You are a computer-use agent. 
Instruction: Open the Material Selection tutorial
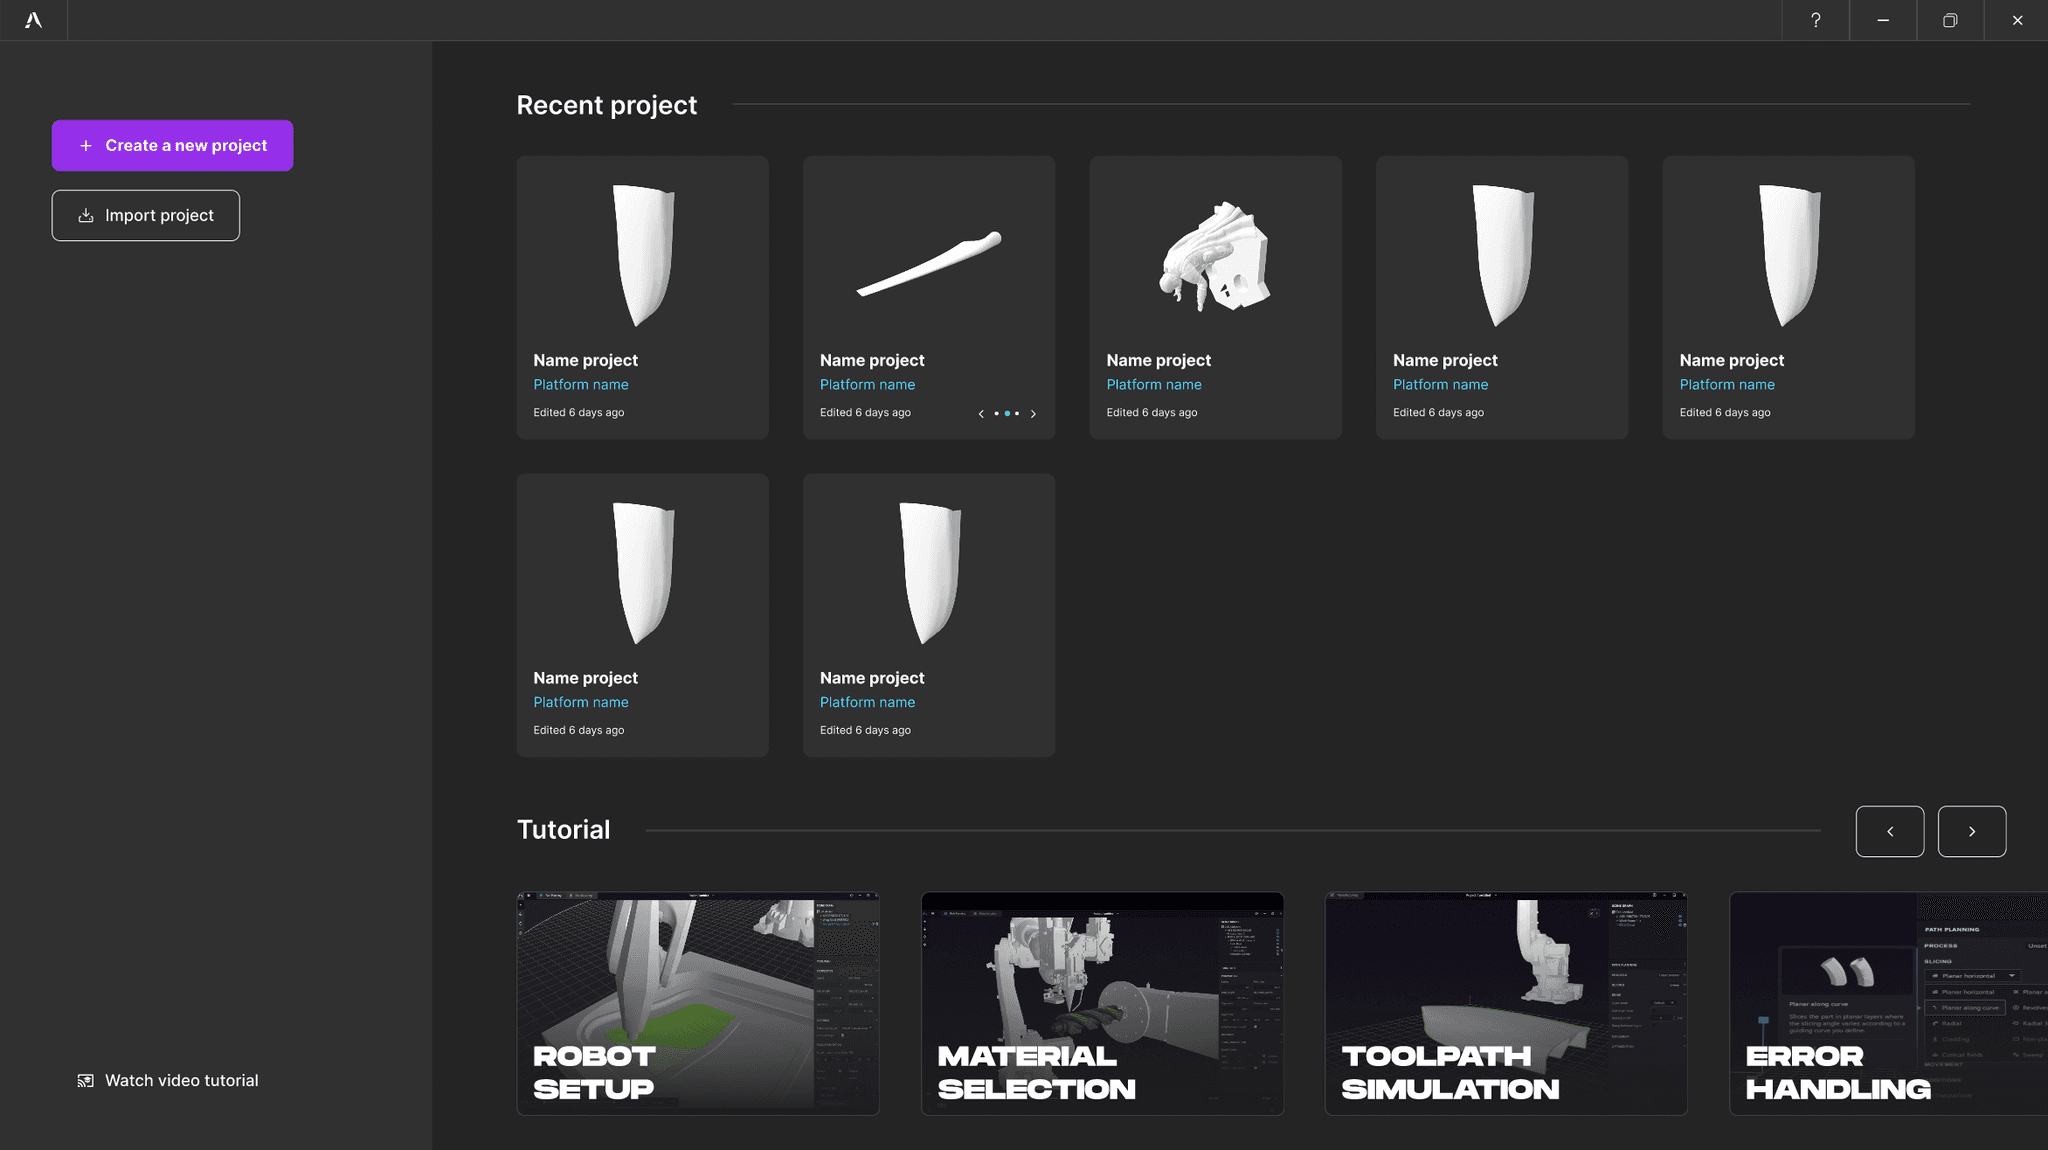[1101, 1003]
